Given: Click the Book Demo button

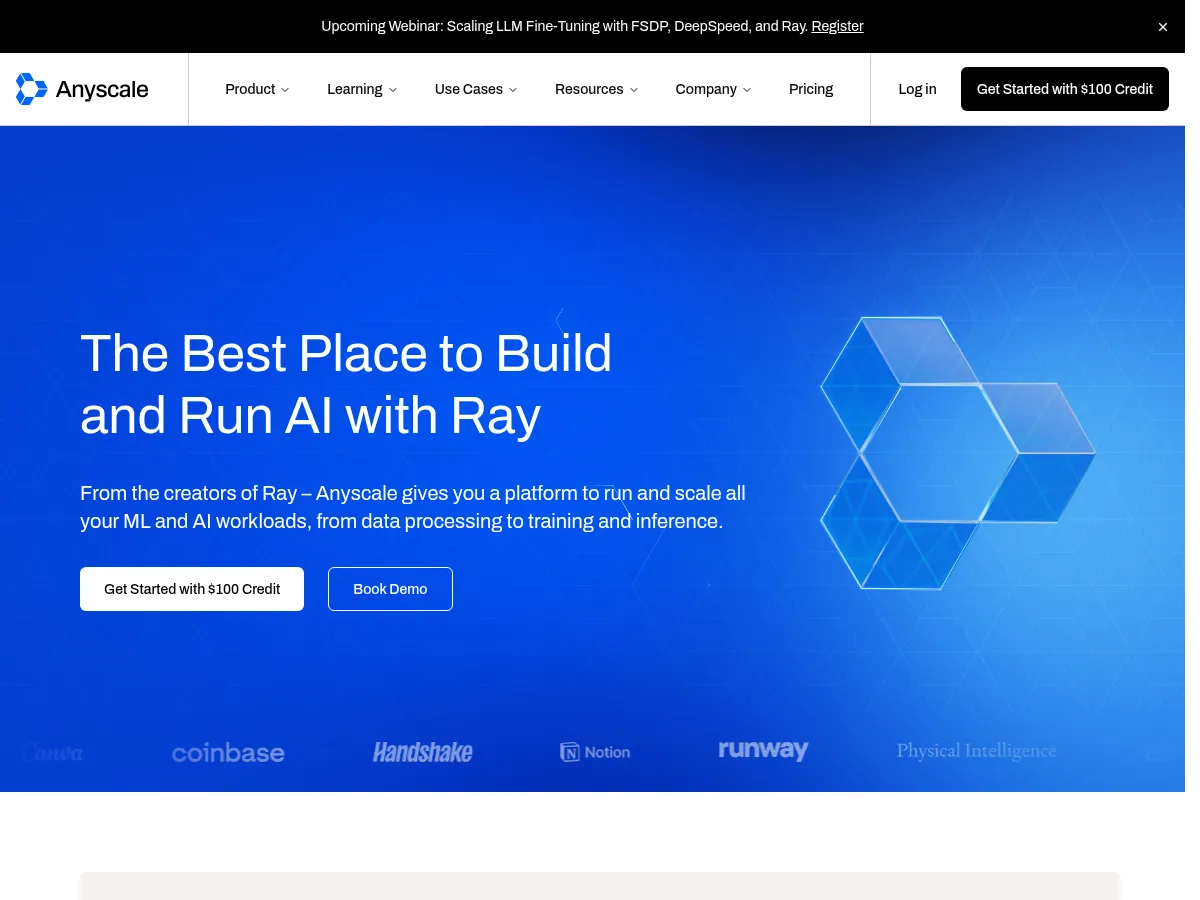Looking at the screenshot, I should coord(390,589).
